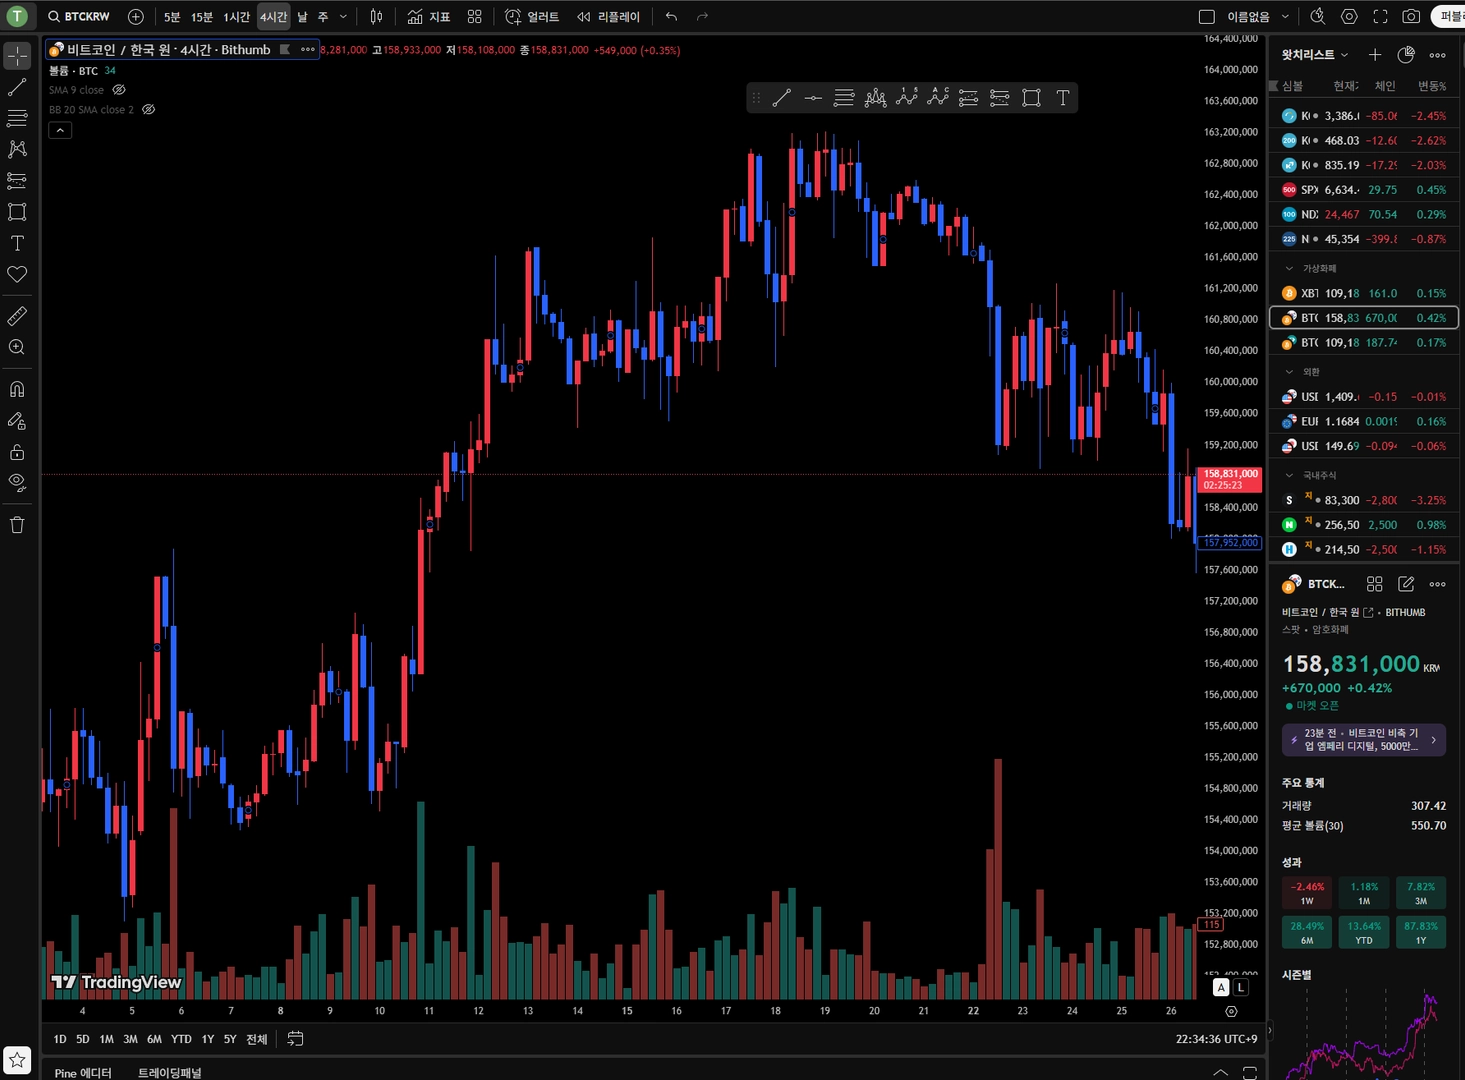Click the trend line icon in floating toolbar
This screenshot has height=1080, width=1465.
click(782, 98)
